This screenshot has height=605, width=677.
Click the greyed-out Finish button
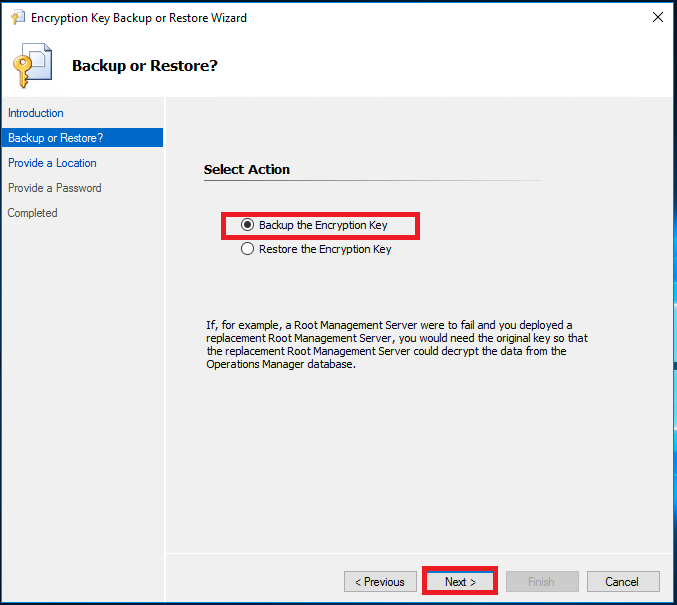542,582
